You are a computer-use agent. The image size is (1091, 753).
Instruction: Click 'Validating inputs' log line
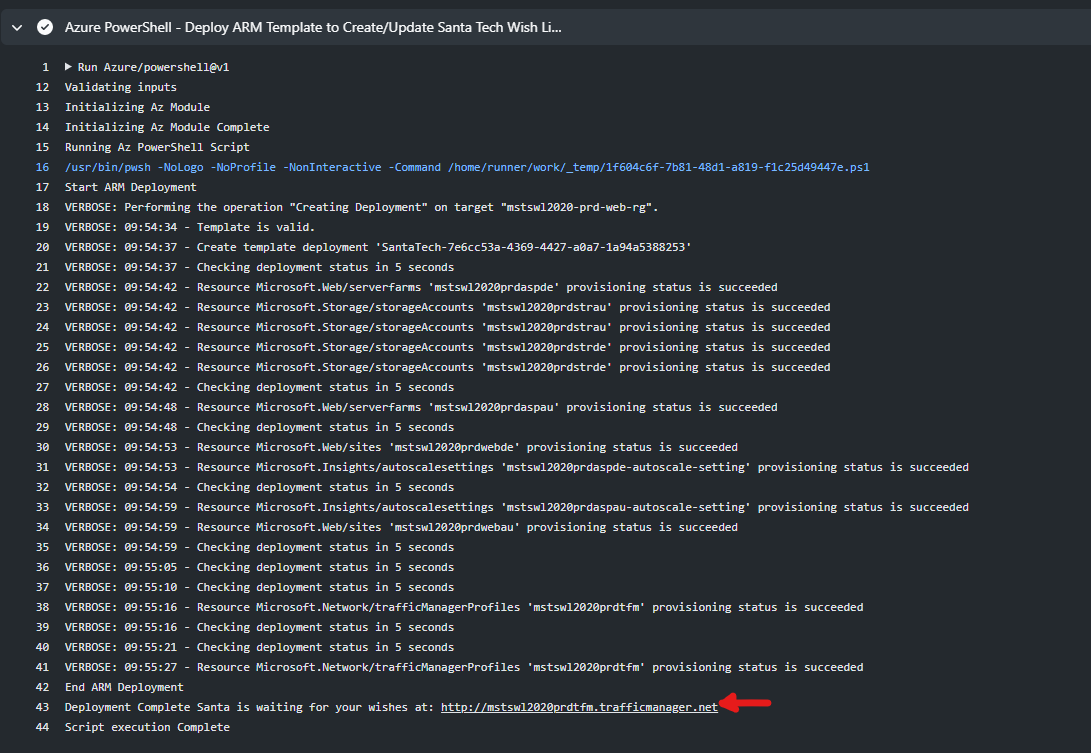(120, 88)
